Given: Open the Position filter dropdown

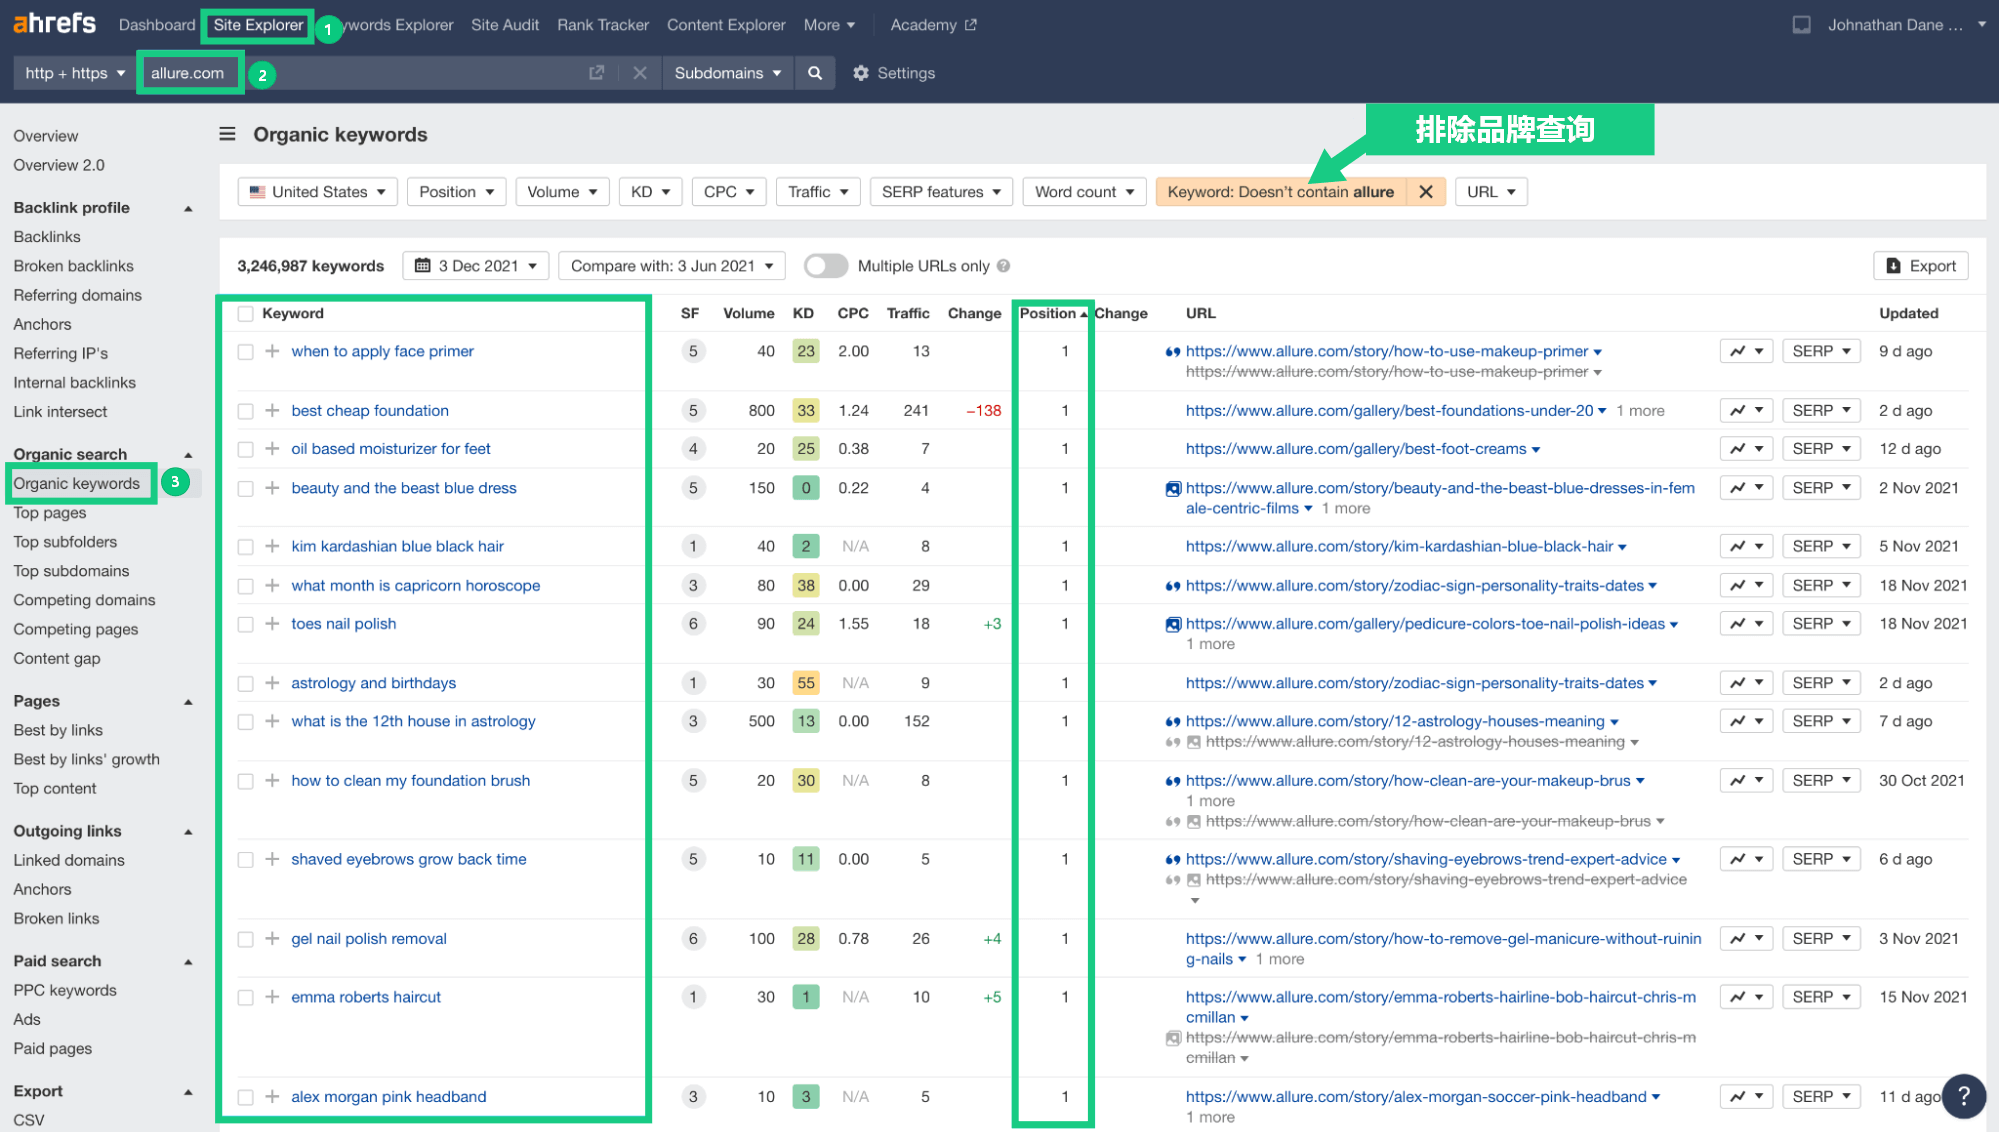Looking at the screenshot, I should click(456, 192).
